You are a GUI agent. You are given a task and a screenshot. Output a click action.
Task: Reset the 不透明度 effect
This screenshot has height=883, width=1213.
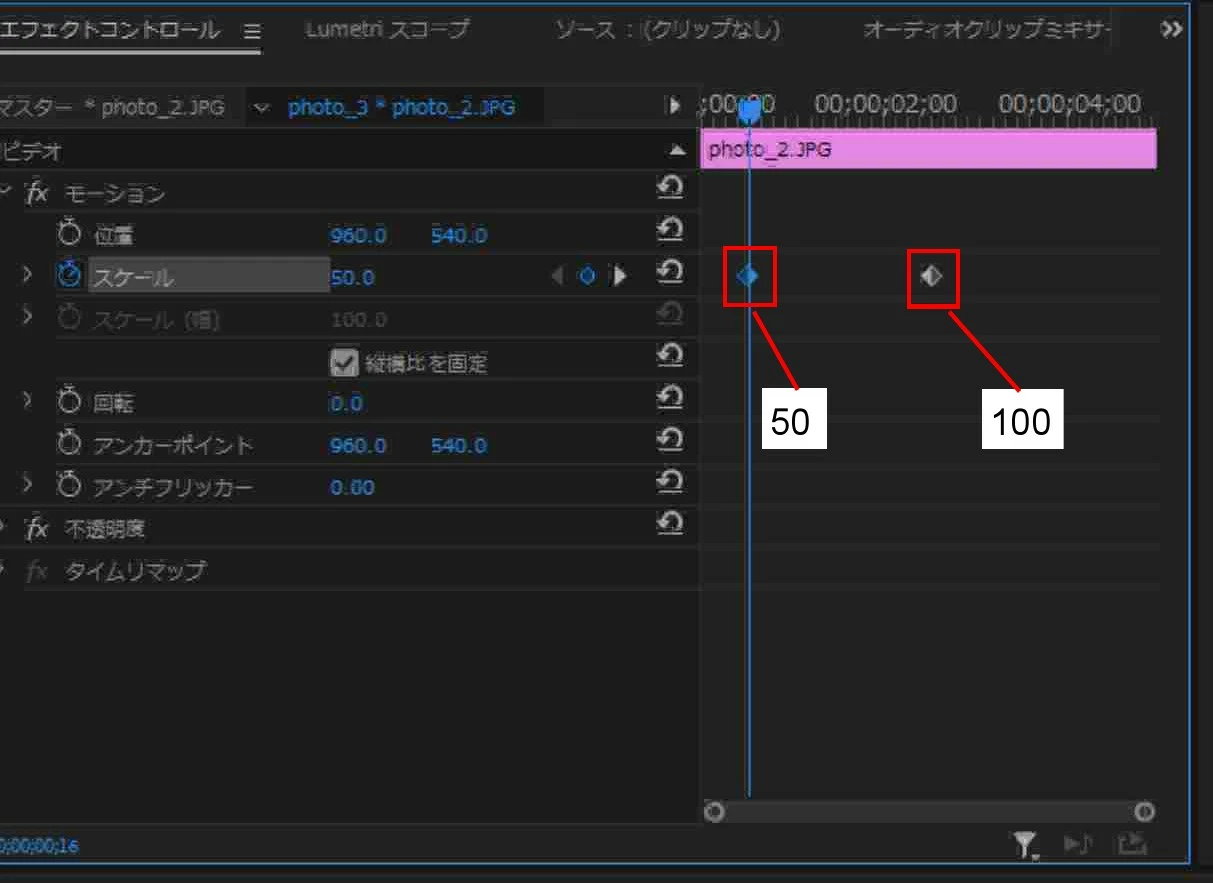pos(670,522)
